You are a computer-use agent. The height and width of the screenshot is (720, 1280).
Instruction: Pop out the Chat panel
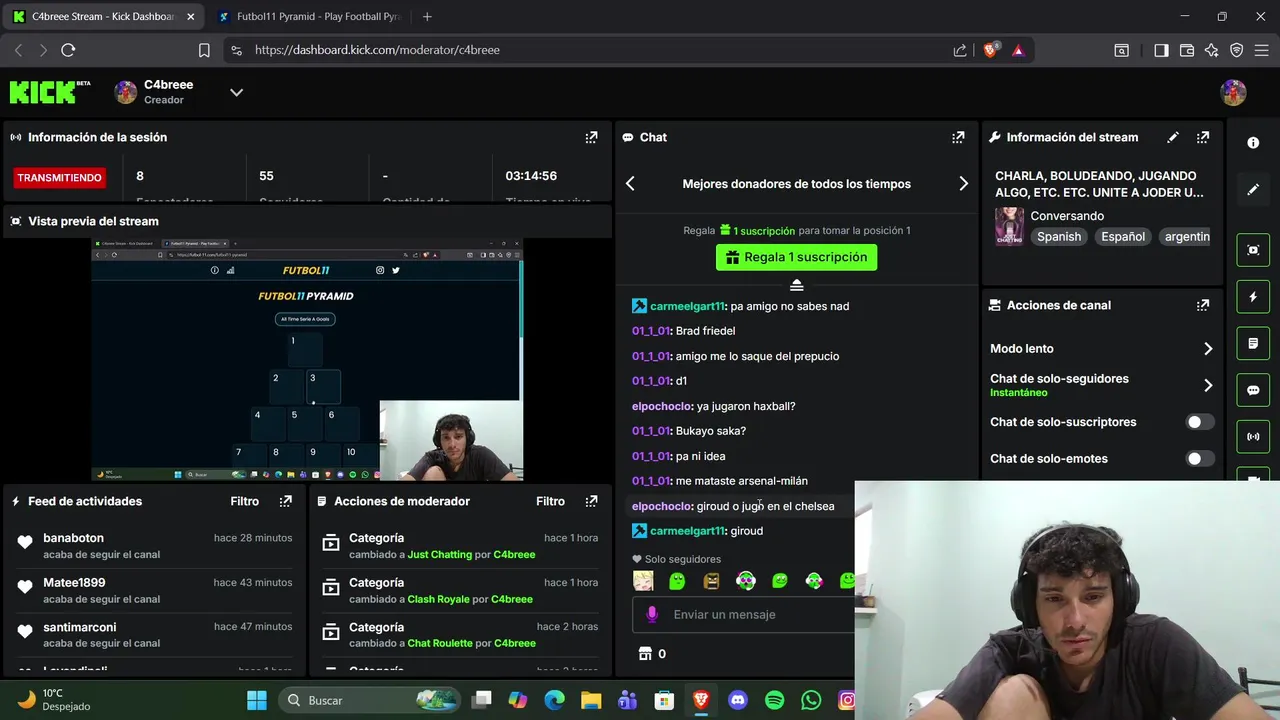click(x=958, y=137)
